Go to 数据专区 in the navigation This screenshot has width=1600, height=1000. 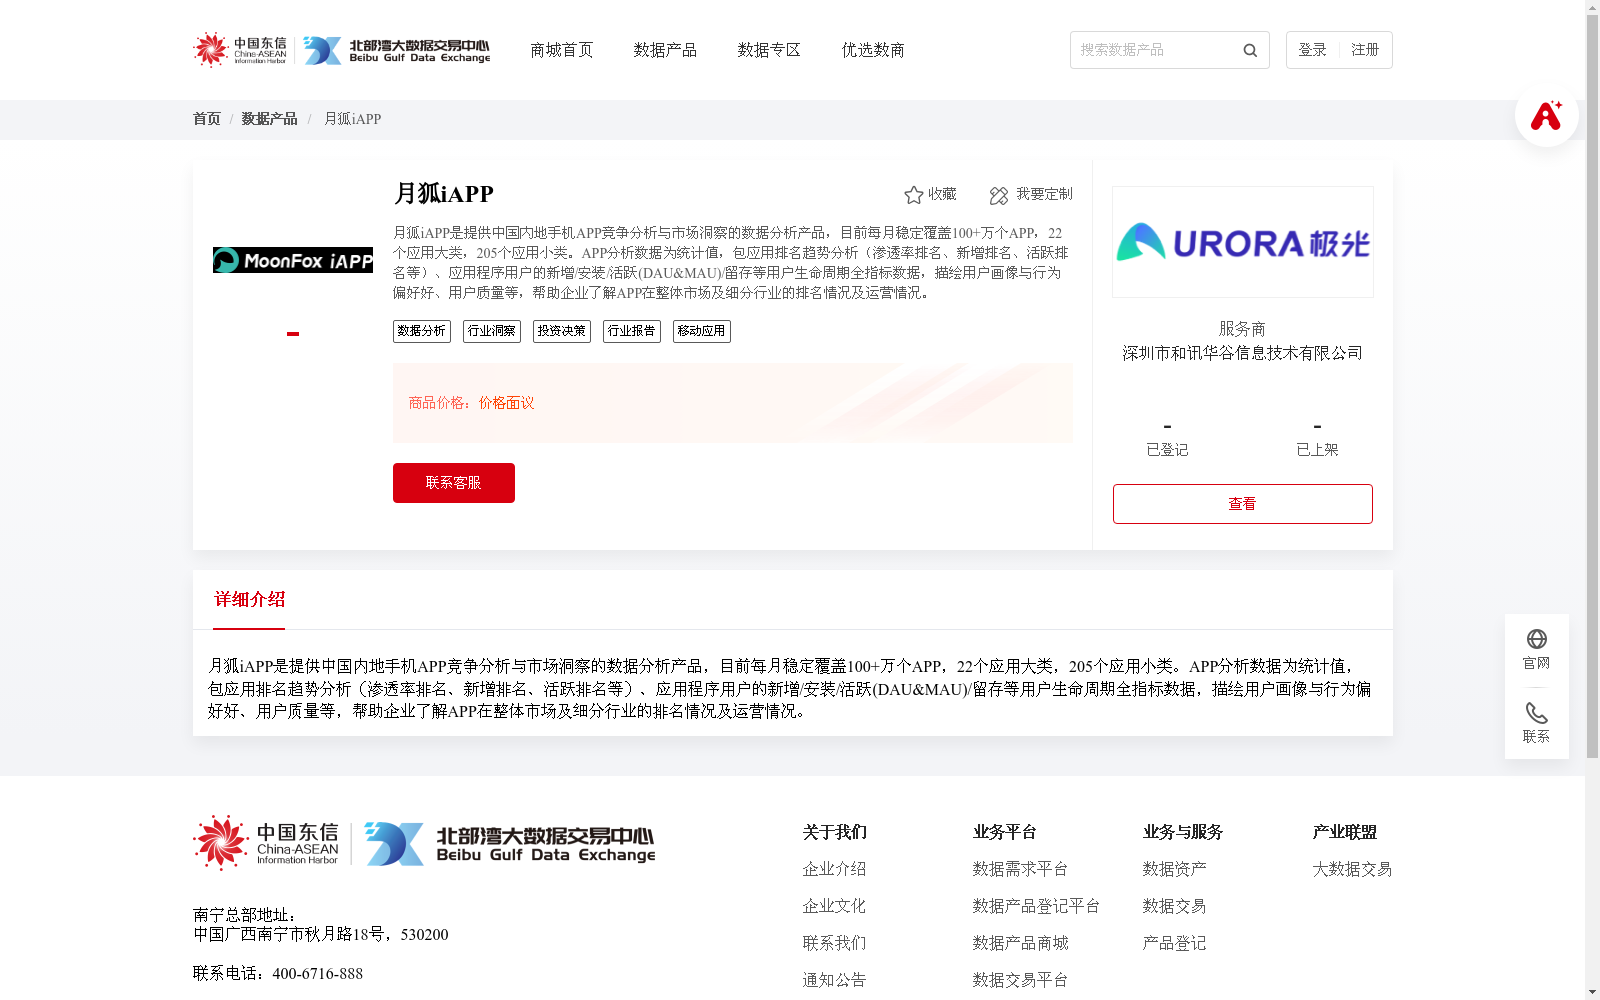point(769,50)
